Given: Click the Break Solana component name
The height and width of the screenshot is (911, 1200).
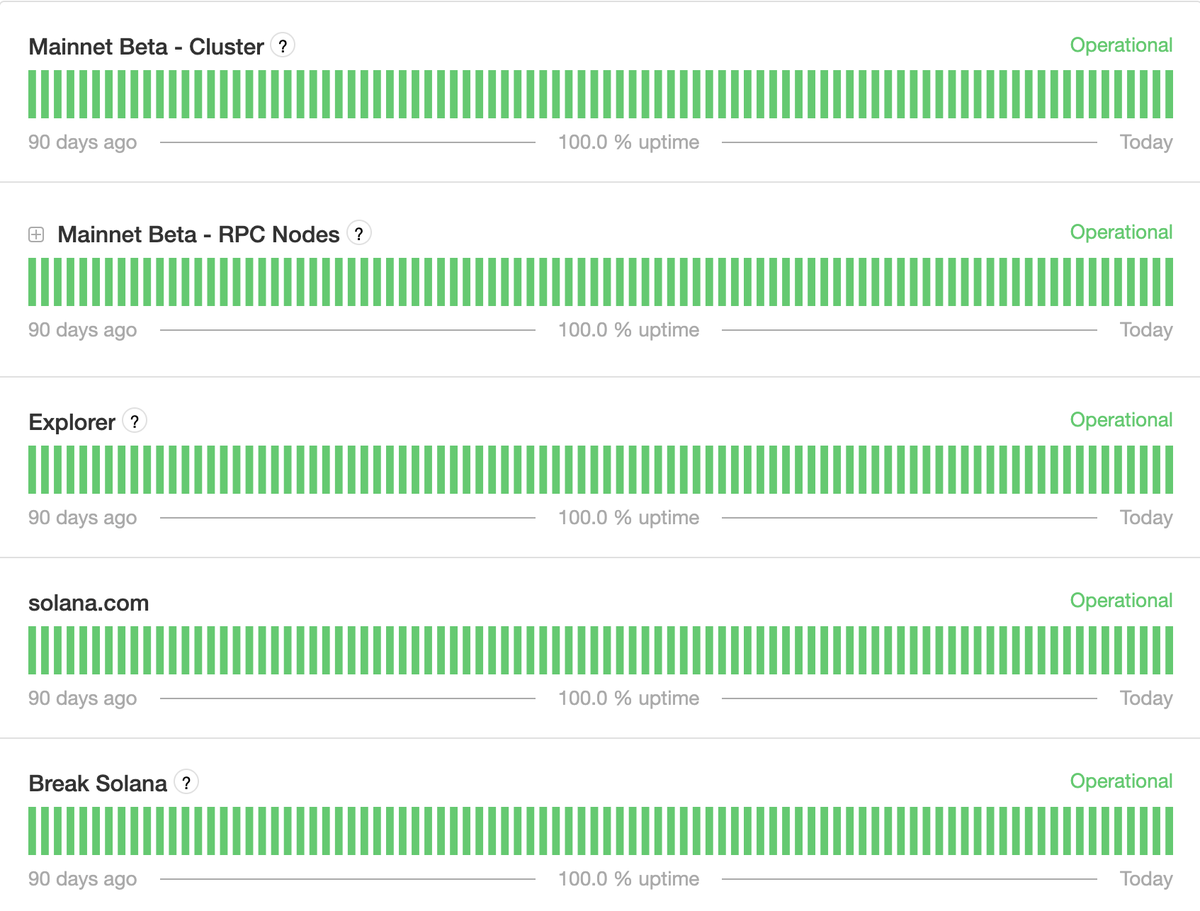Looking at the screenshot, I should tap(98, 783).
